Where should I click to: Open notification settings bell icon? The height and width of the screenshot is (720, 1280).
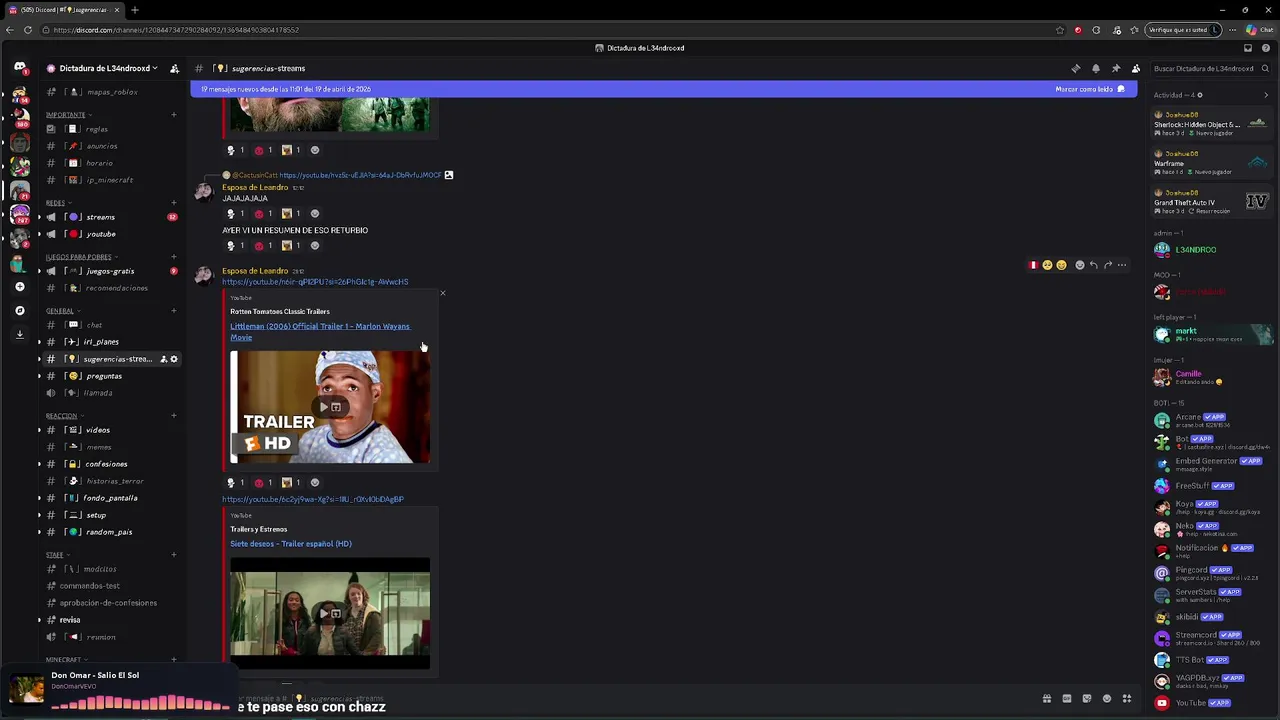1096,69
